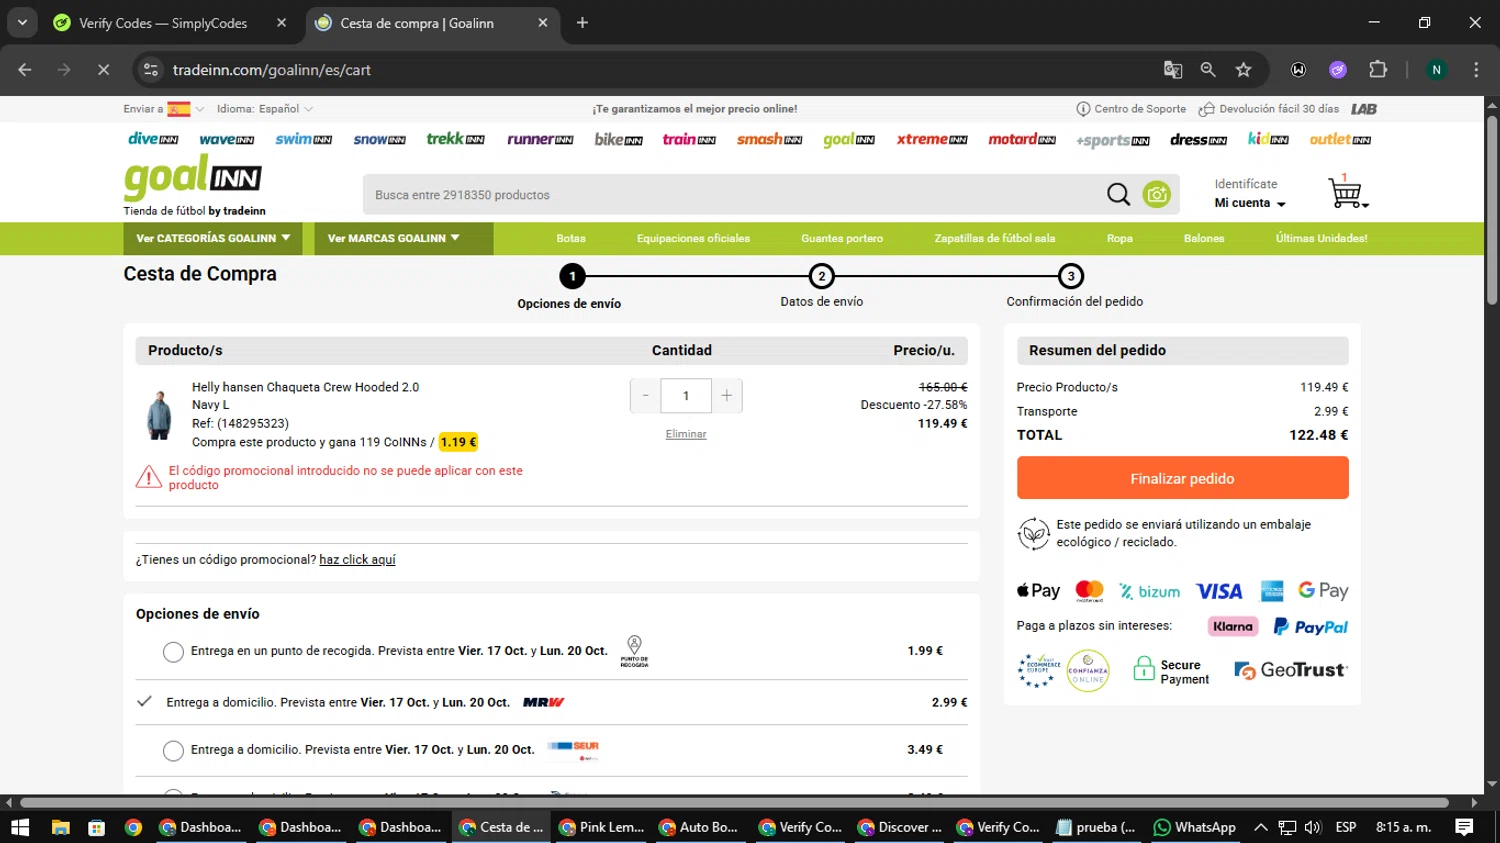This screenshot has height=843, width=1500.
Task: Expand Ver CATEGORÍAS GOALINN menu
Action: 213,238
